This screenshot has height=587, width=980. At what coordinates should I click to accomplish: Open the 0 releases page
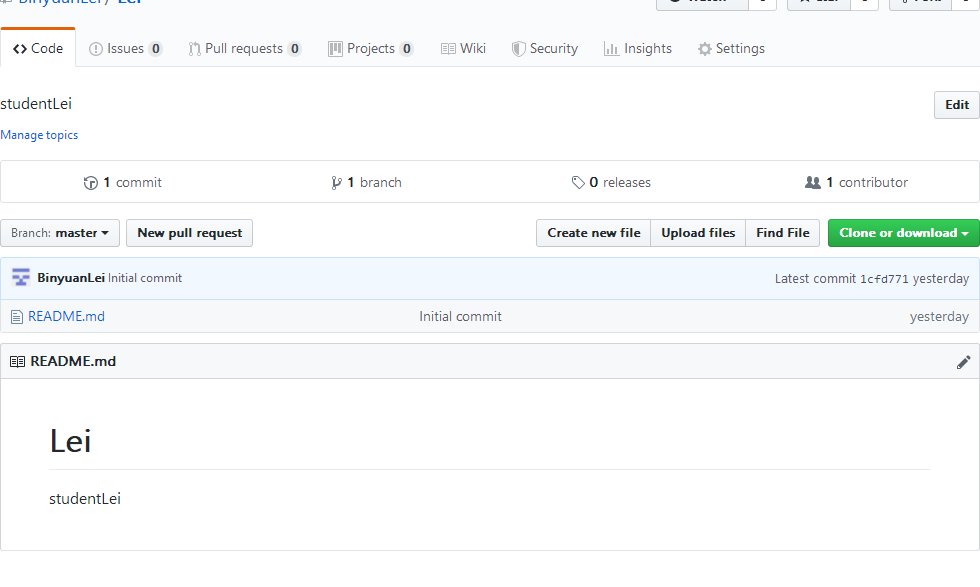611,183
